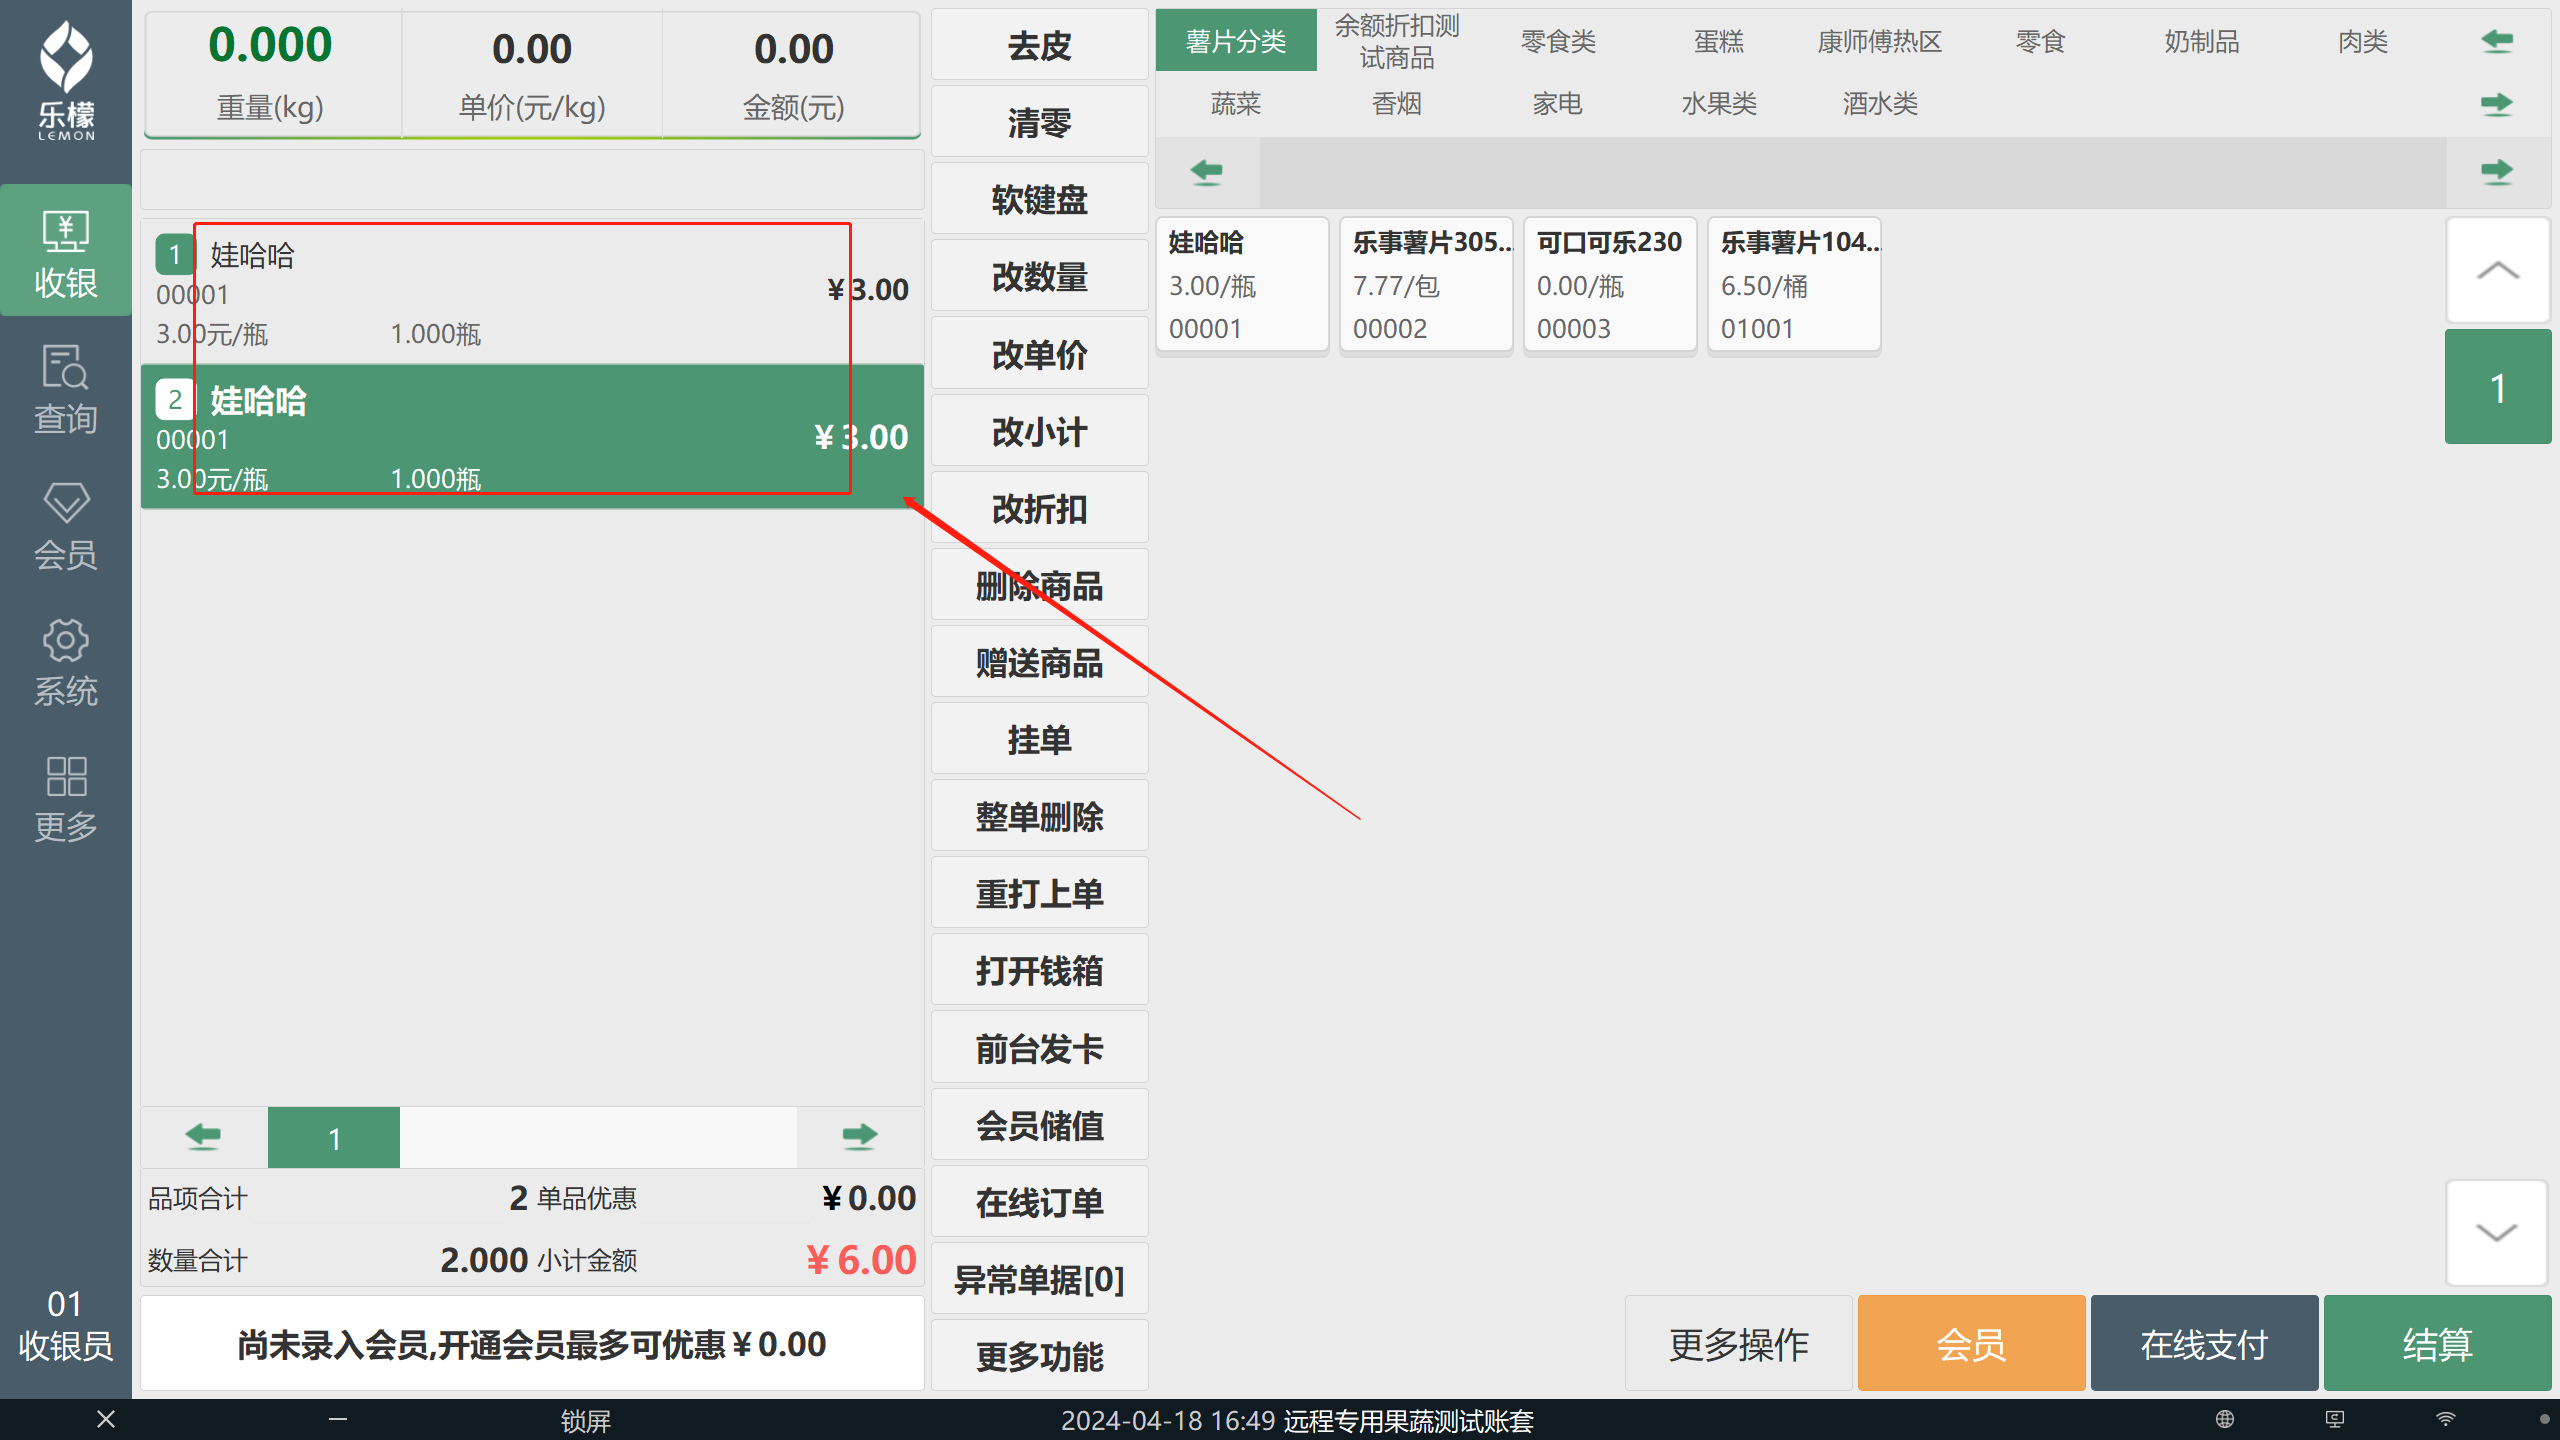The height and width of the screenshot is (1440, 2560).
Task: Add product card 娃哈哈 00001
Action: [x=1243, y=285]
